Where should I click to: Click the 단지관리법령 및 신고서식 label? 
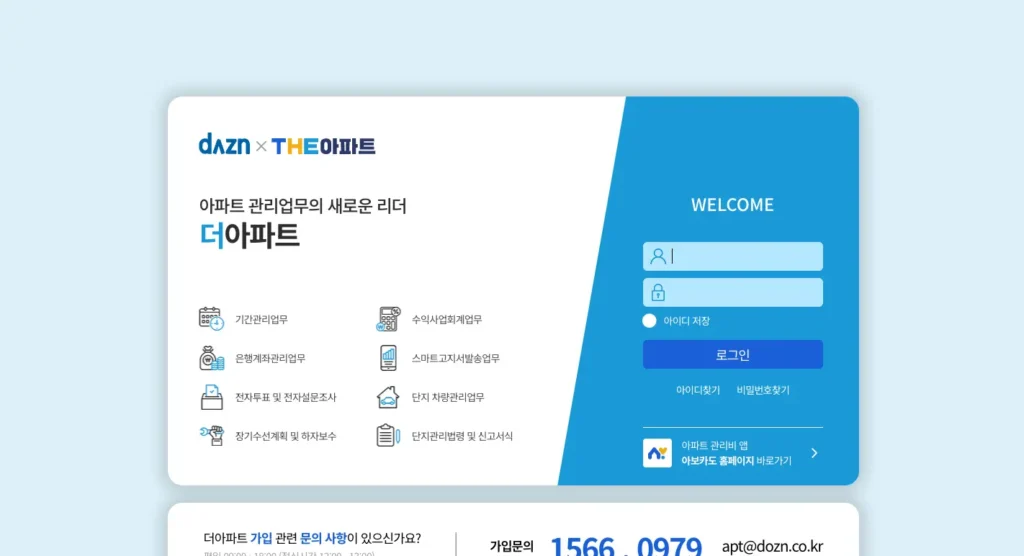[462, 436]
